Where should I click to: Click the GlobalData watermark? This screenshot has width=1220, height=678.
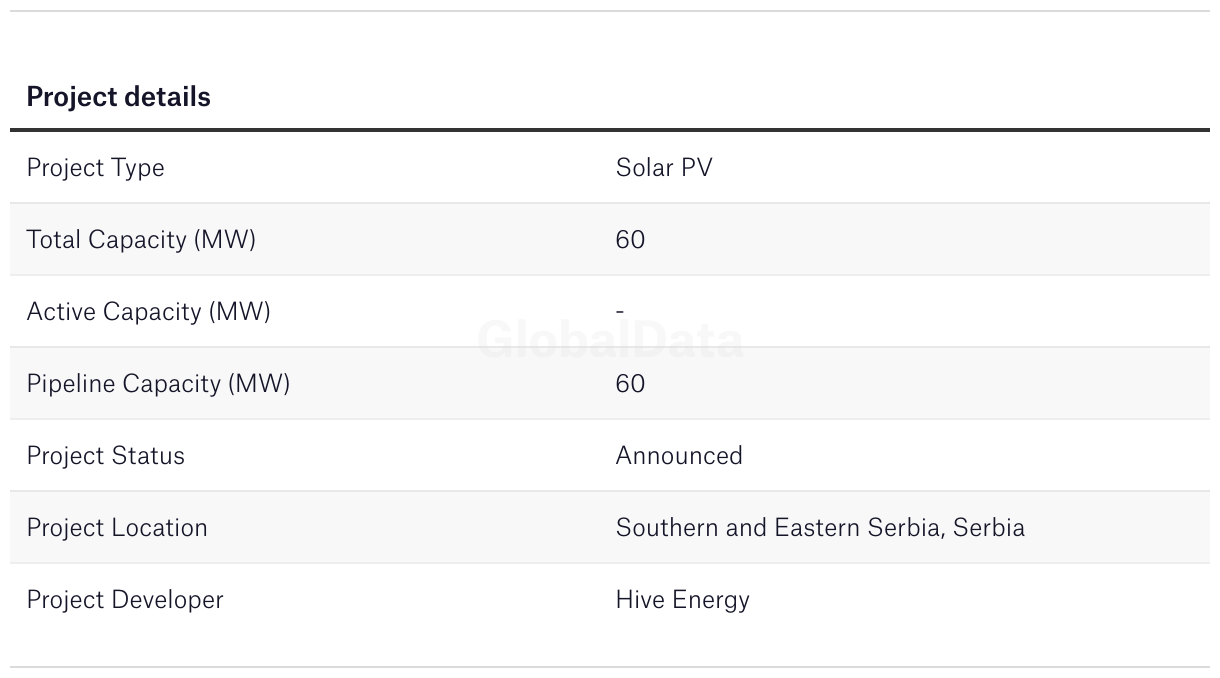tap(610, 341)
